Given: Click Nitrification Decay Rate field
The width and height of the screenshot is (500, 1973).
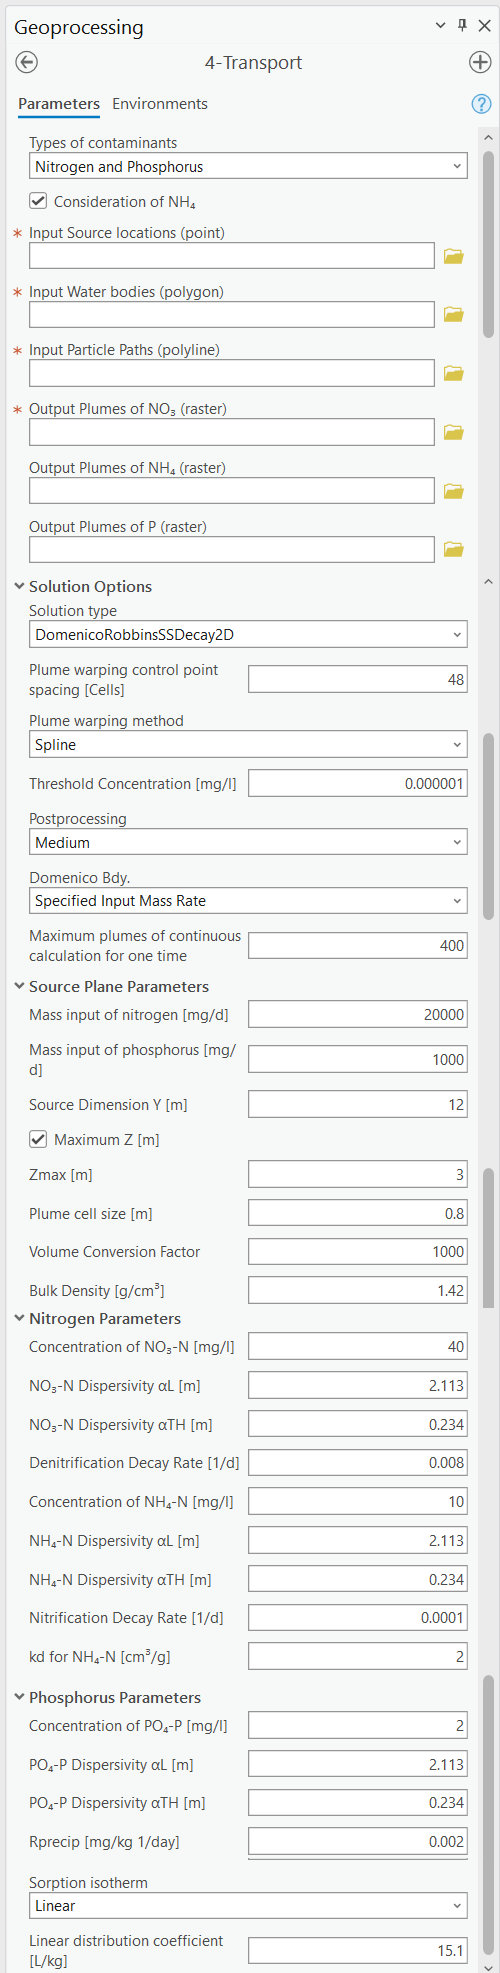Looking at the screenshot, I should (358, 1617).
